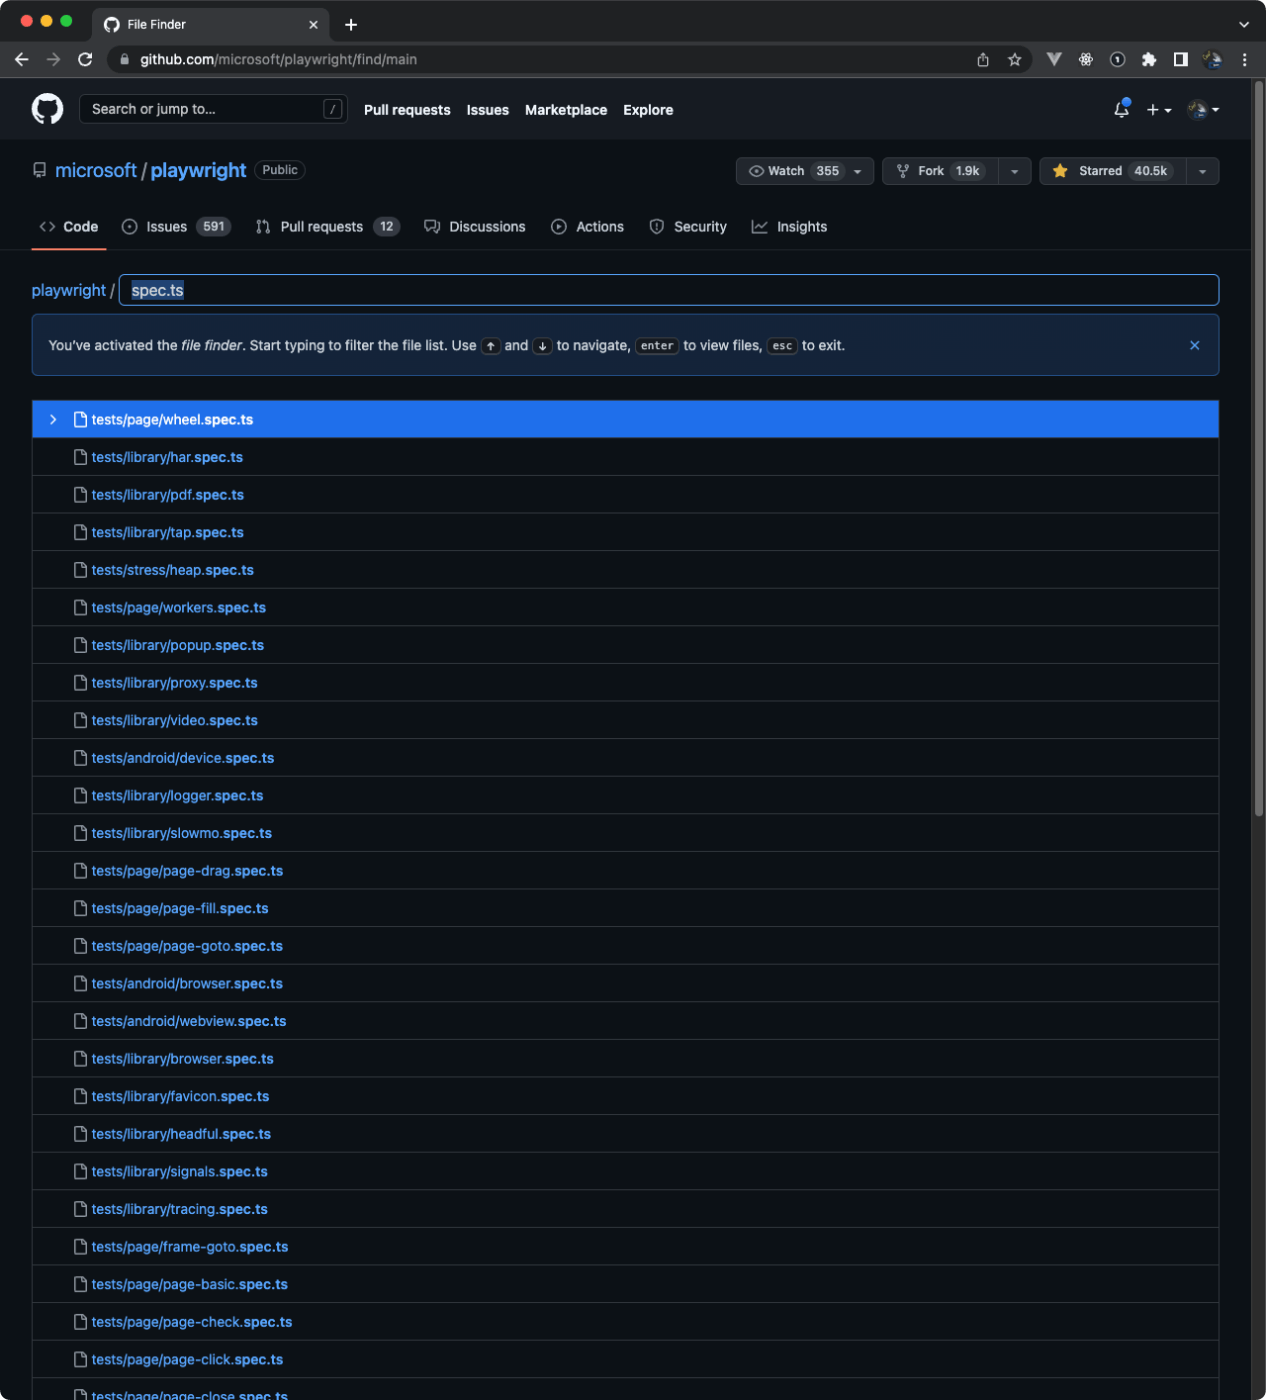
Task: Click file icon beside tests/library/browser.spec.ts
Action: pos(80,1058)
